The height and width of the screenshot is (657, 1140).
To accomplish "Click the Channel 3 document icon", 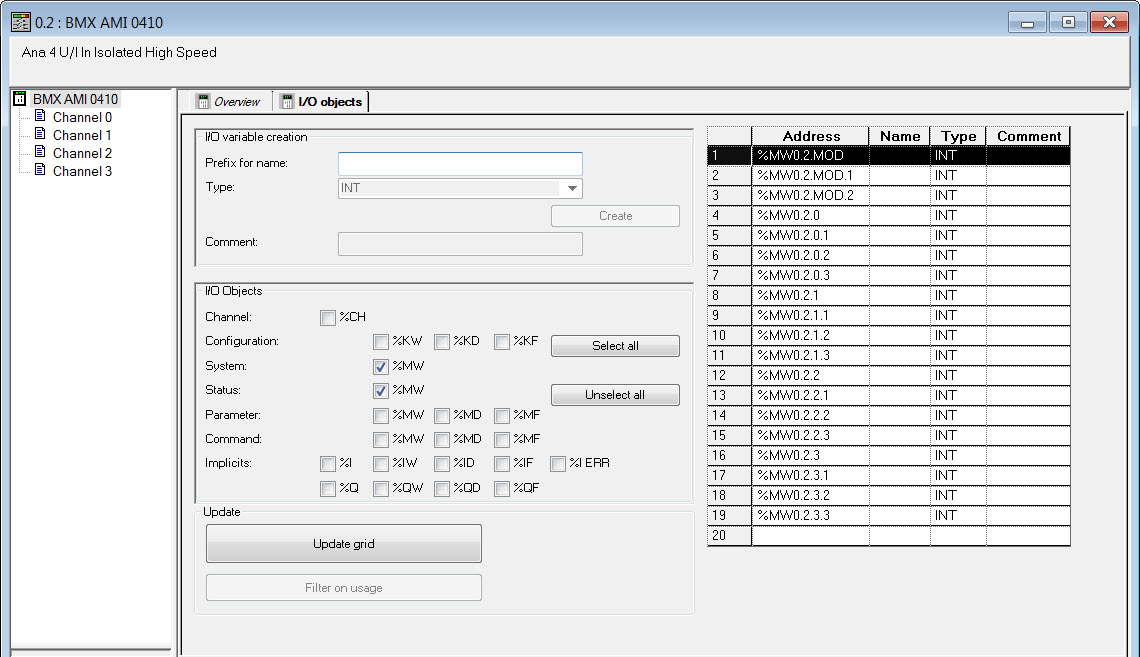I will coord(40,170).
